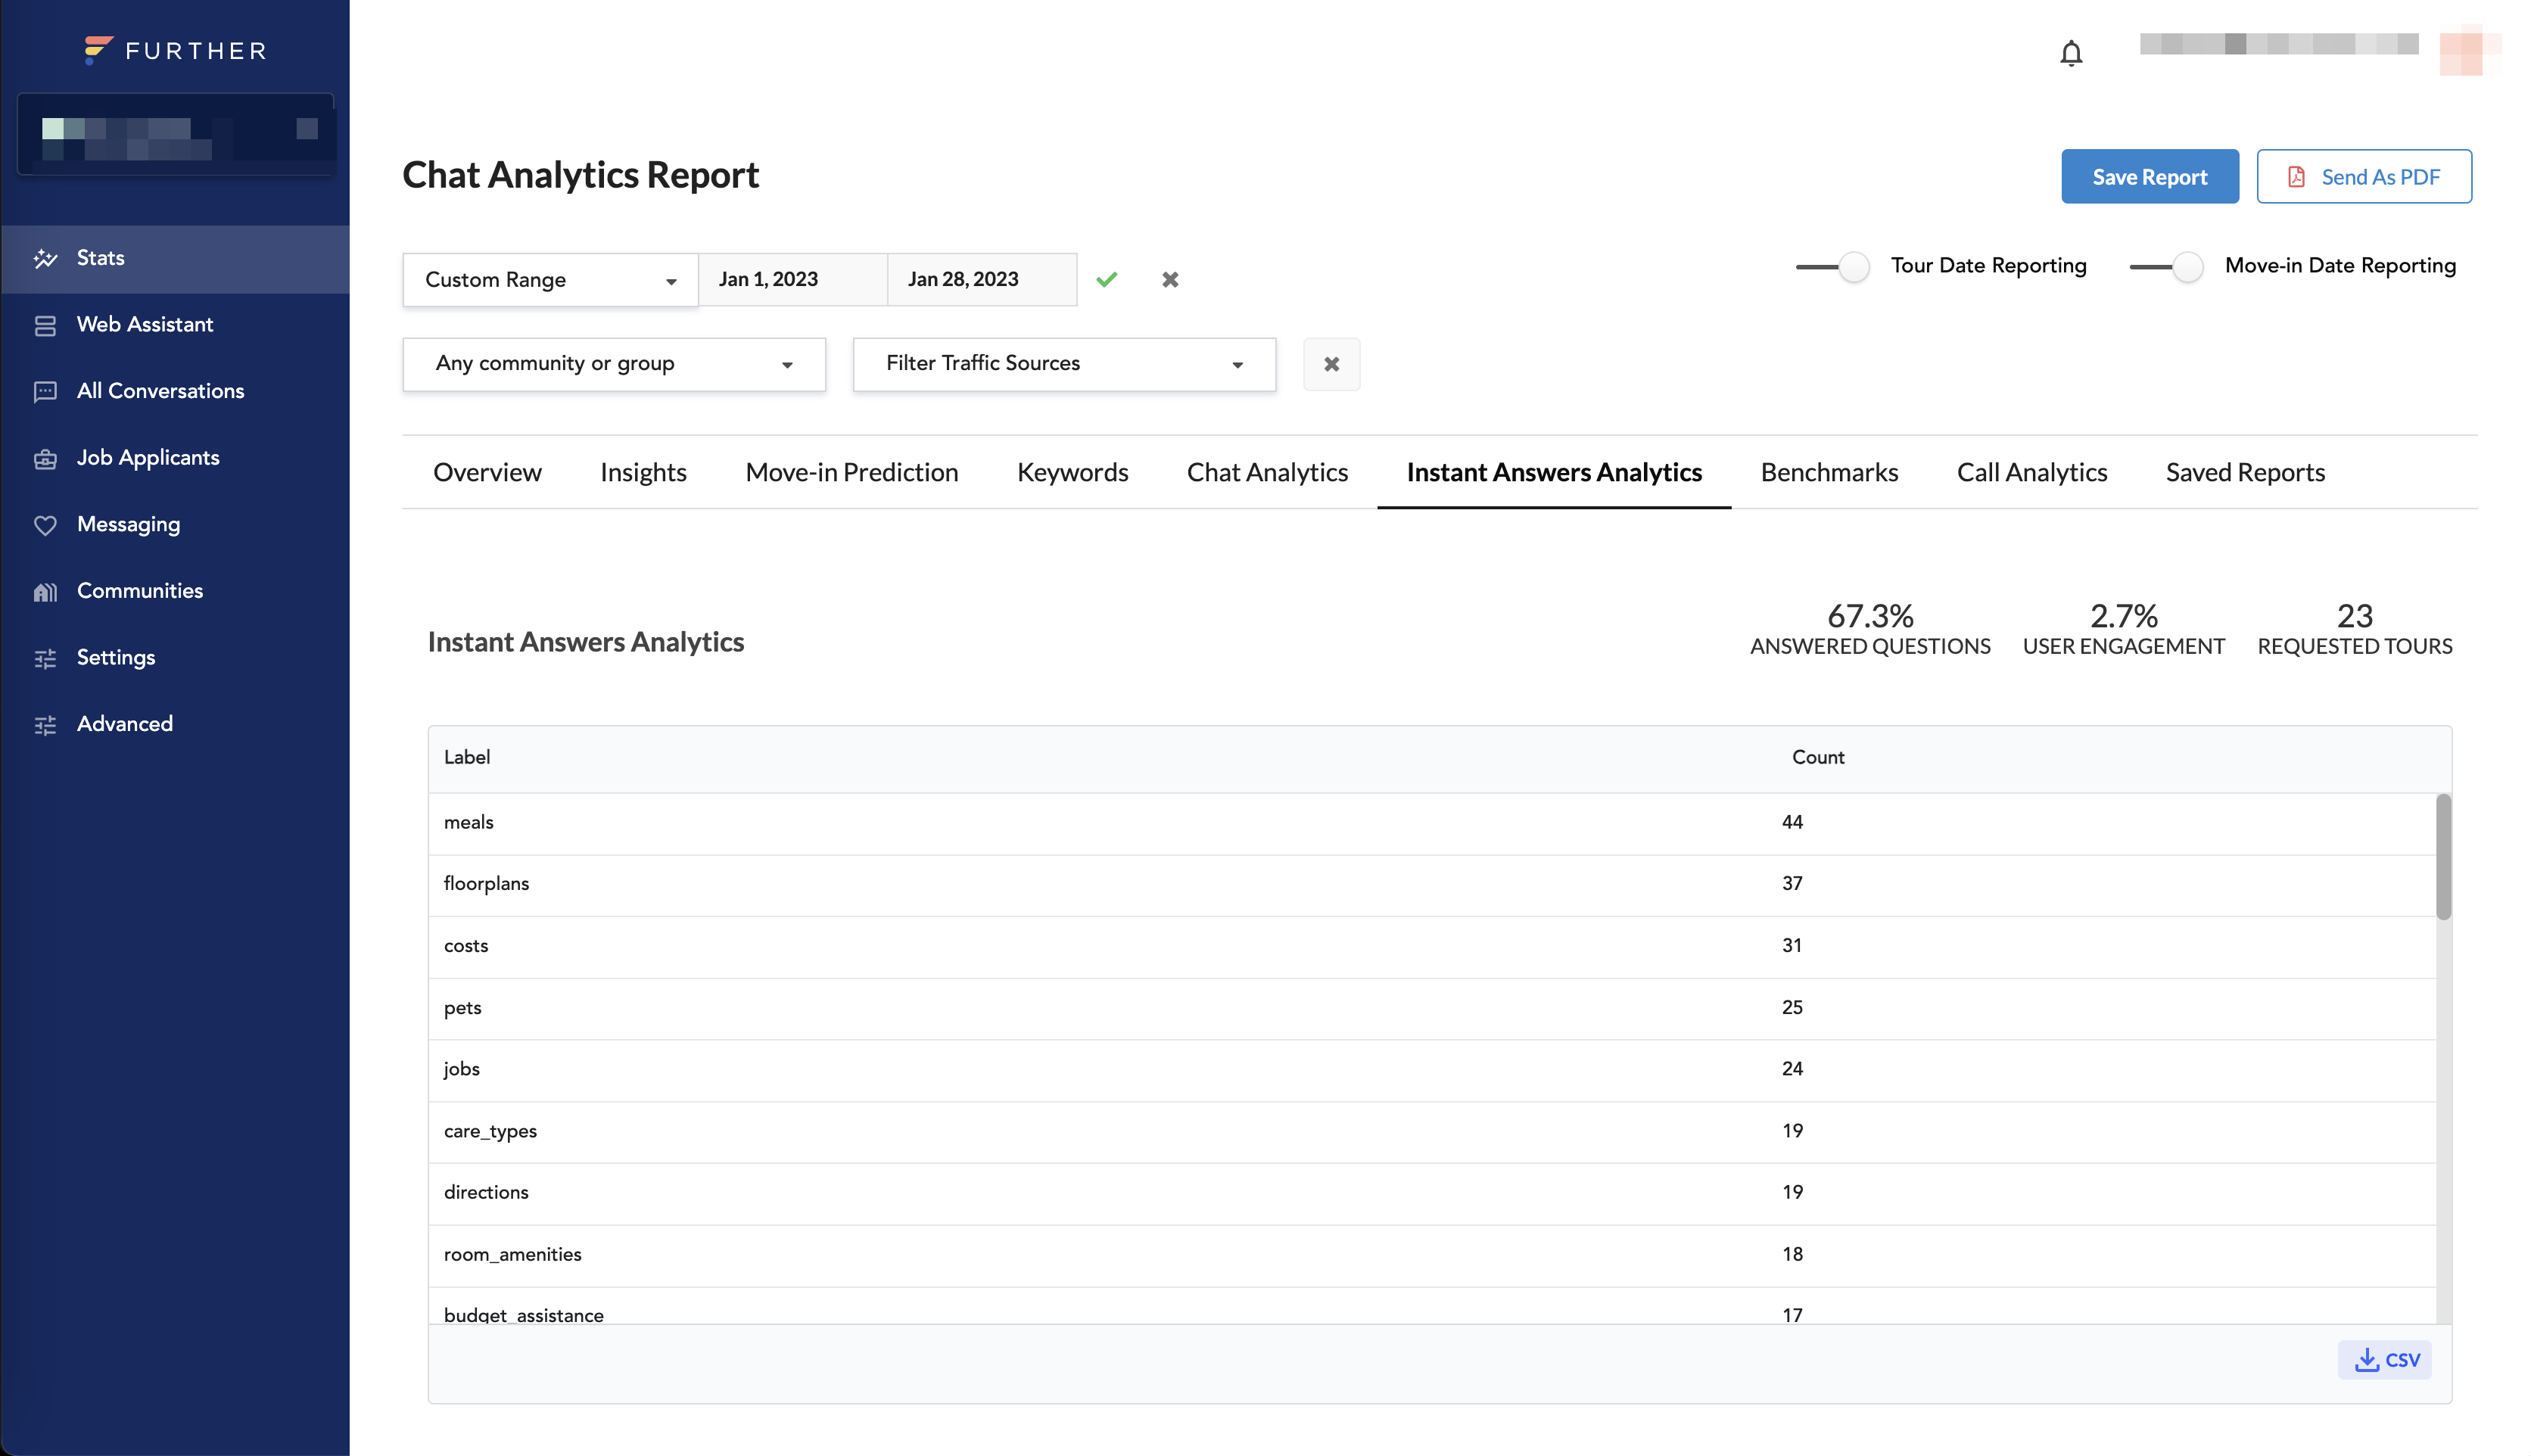Go to Job Applicants
Viewport: 2531px width, 1456px height.
click(175, 459)
